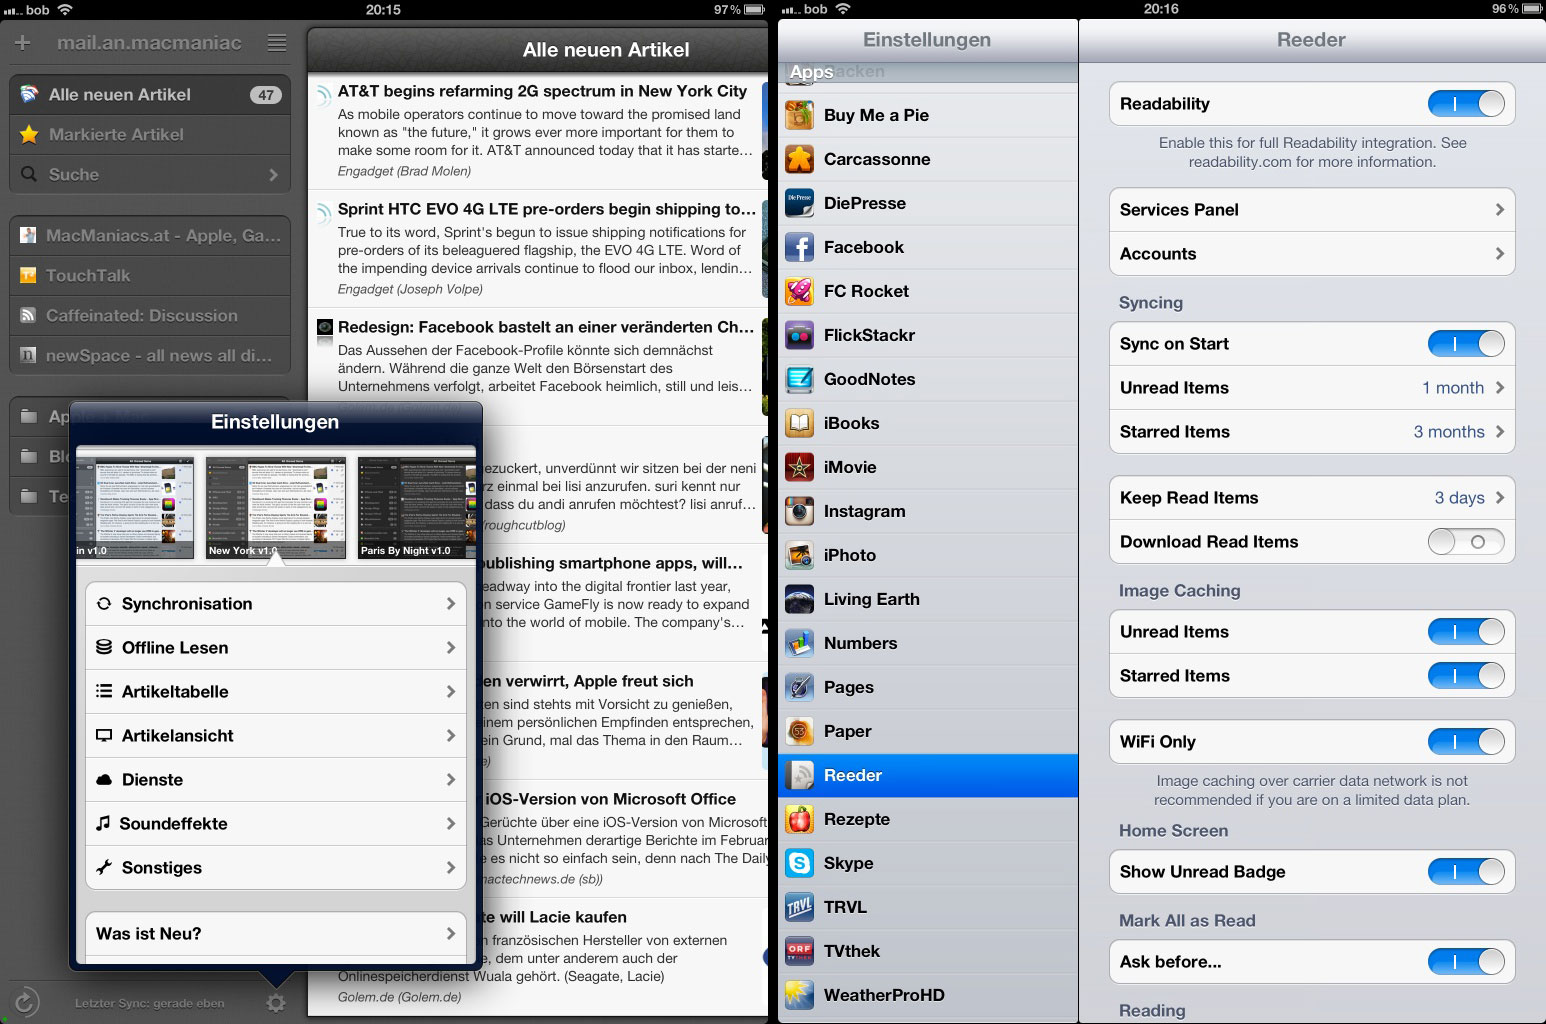
Task: Expand the Suche row chevron
Action: 273,175
